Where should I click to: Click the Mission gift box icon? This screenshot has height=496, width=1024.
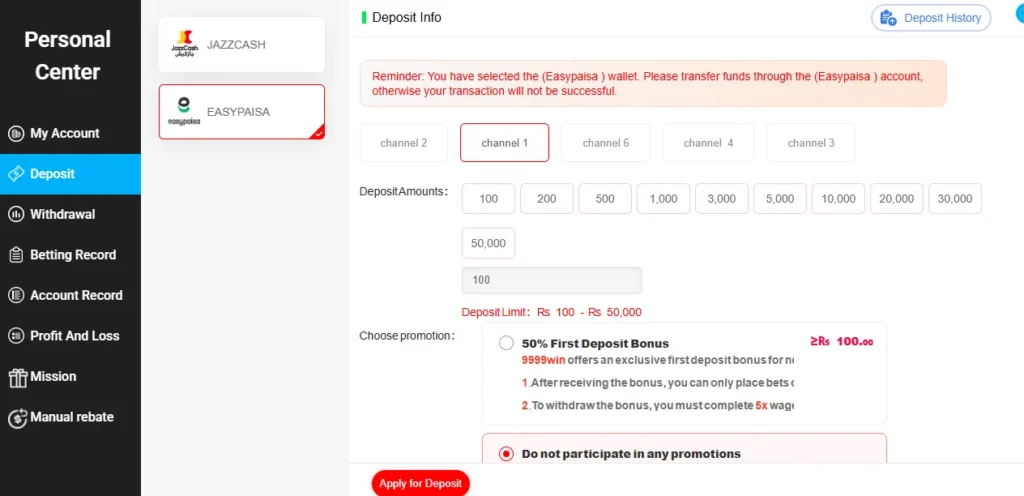[17, 377]
